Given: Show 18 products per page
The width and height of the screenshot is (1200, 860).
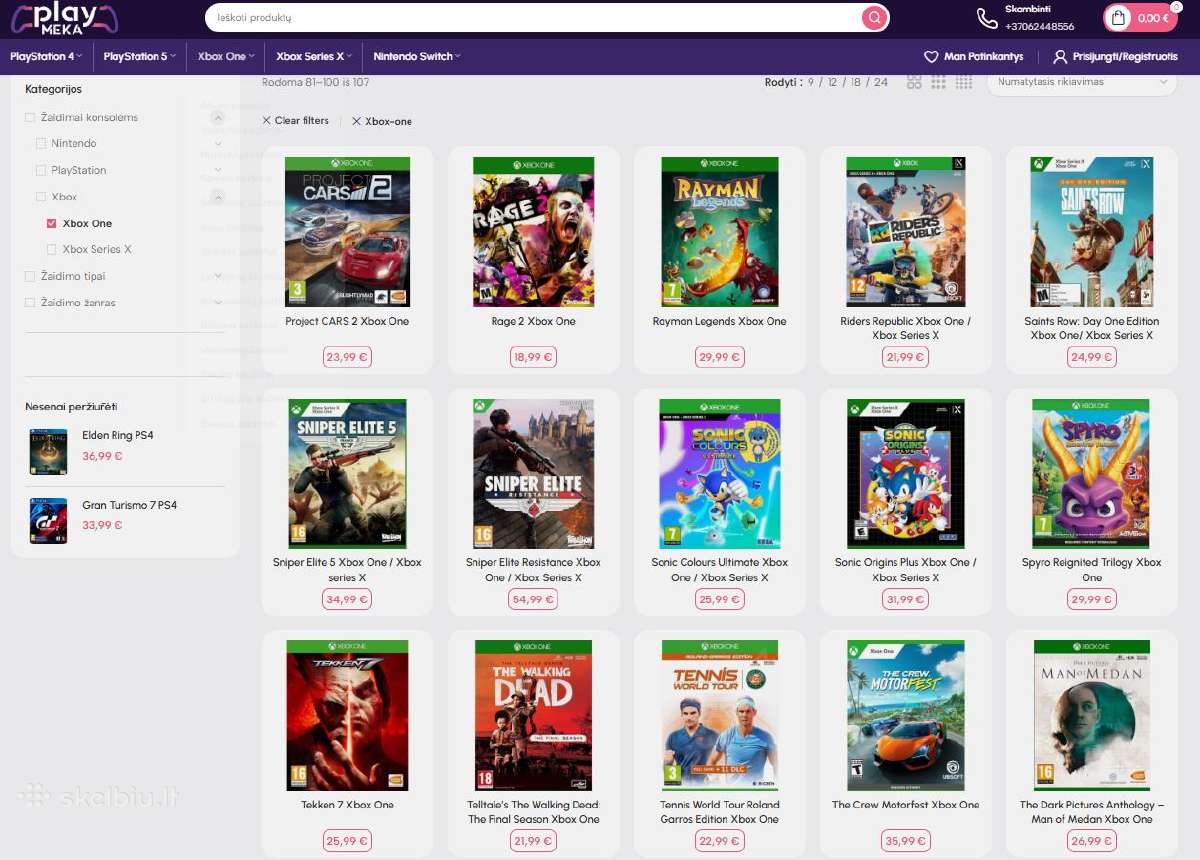Looking at the screenshot, I should (856, 82).
